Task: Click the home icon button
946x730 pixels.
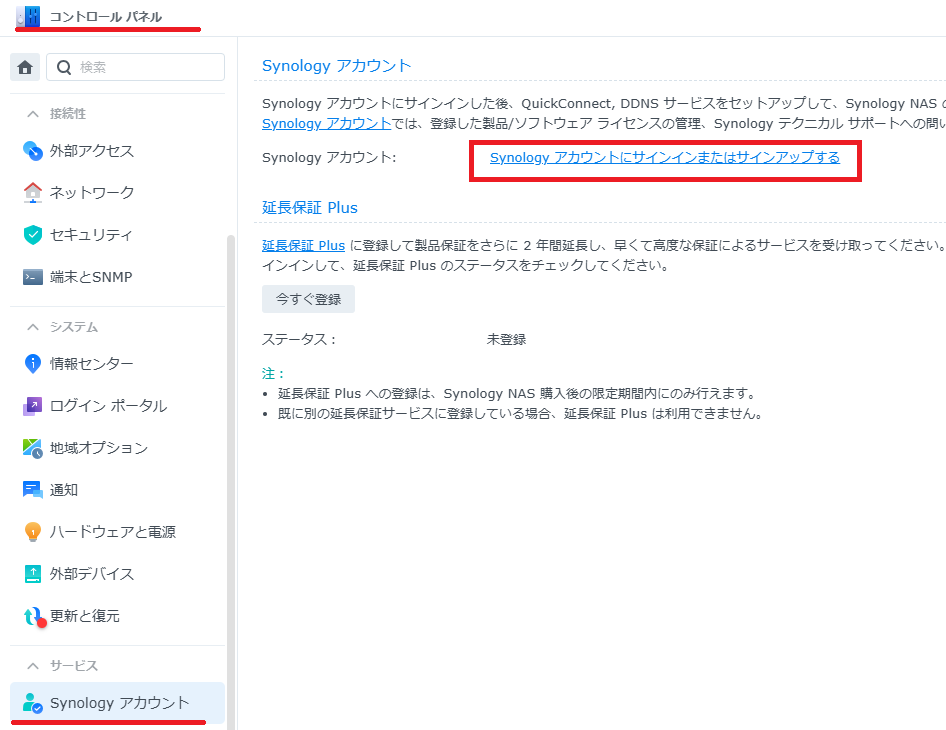Action: (x=25, y=67)
